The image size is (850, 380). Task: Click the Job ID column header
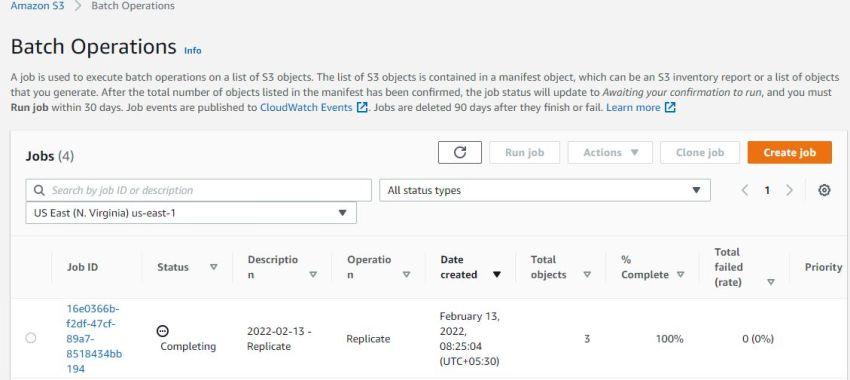tap(82, 267)
